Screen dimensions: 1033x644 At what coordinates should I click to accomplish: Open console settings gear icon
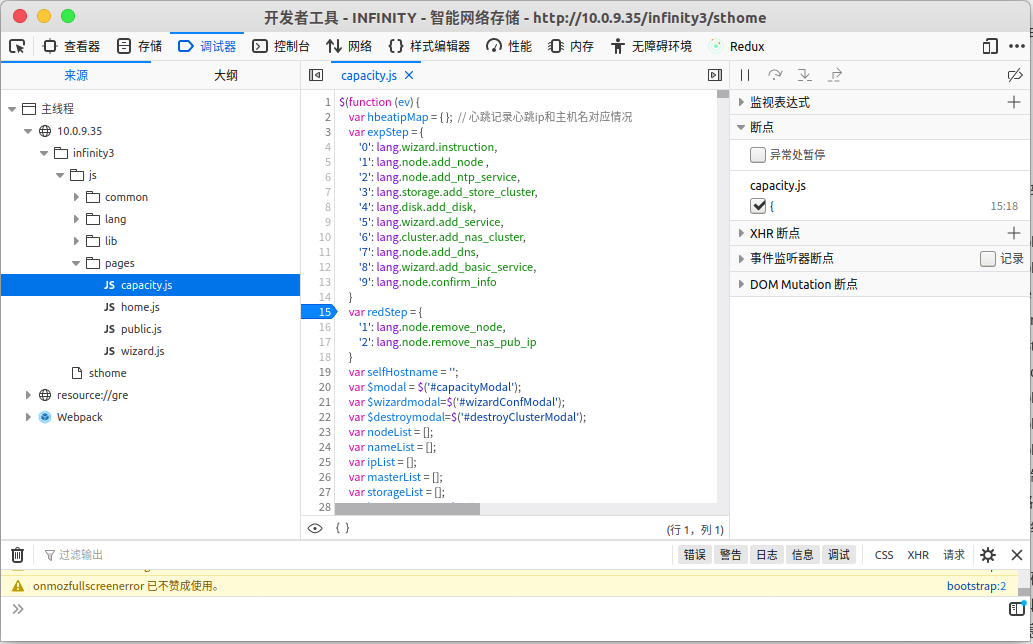tap(988, 555)
